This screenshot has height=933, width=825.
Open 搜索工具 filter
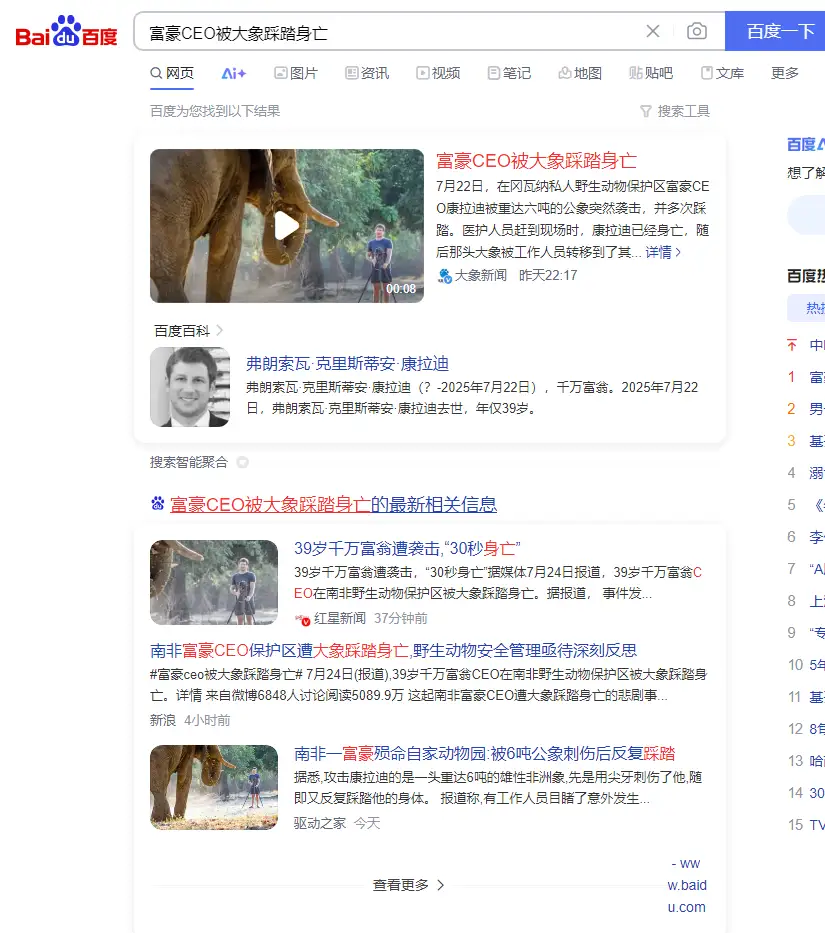point(675,111)
